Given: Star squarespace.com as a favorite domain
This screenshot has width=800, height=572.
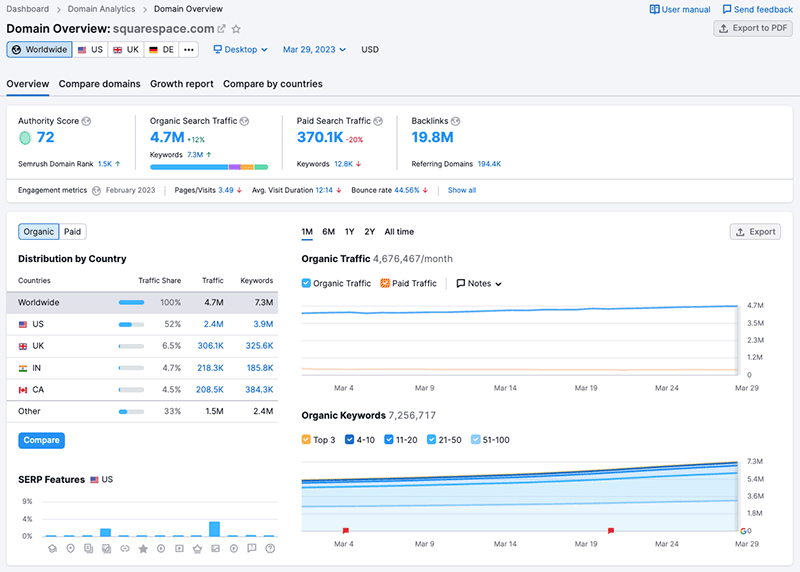Looking at the screenshot, I should pos(236,29).
